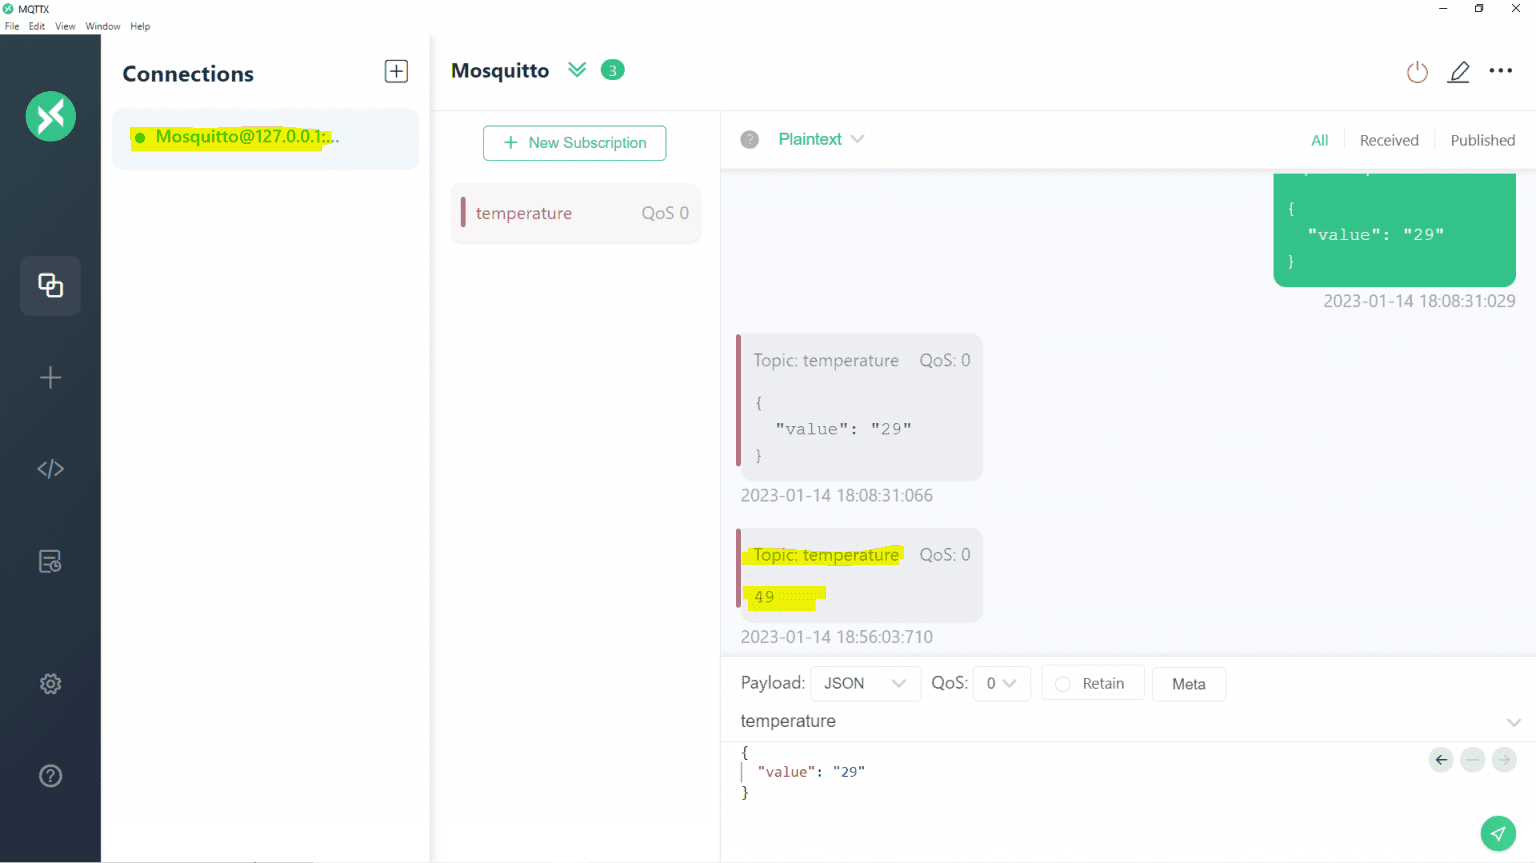Expand the Plaintext format dropdown
The width and height of the screenshot is (1536, 863).
(821, 140)
